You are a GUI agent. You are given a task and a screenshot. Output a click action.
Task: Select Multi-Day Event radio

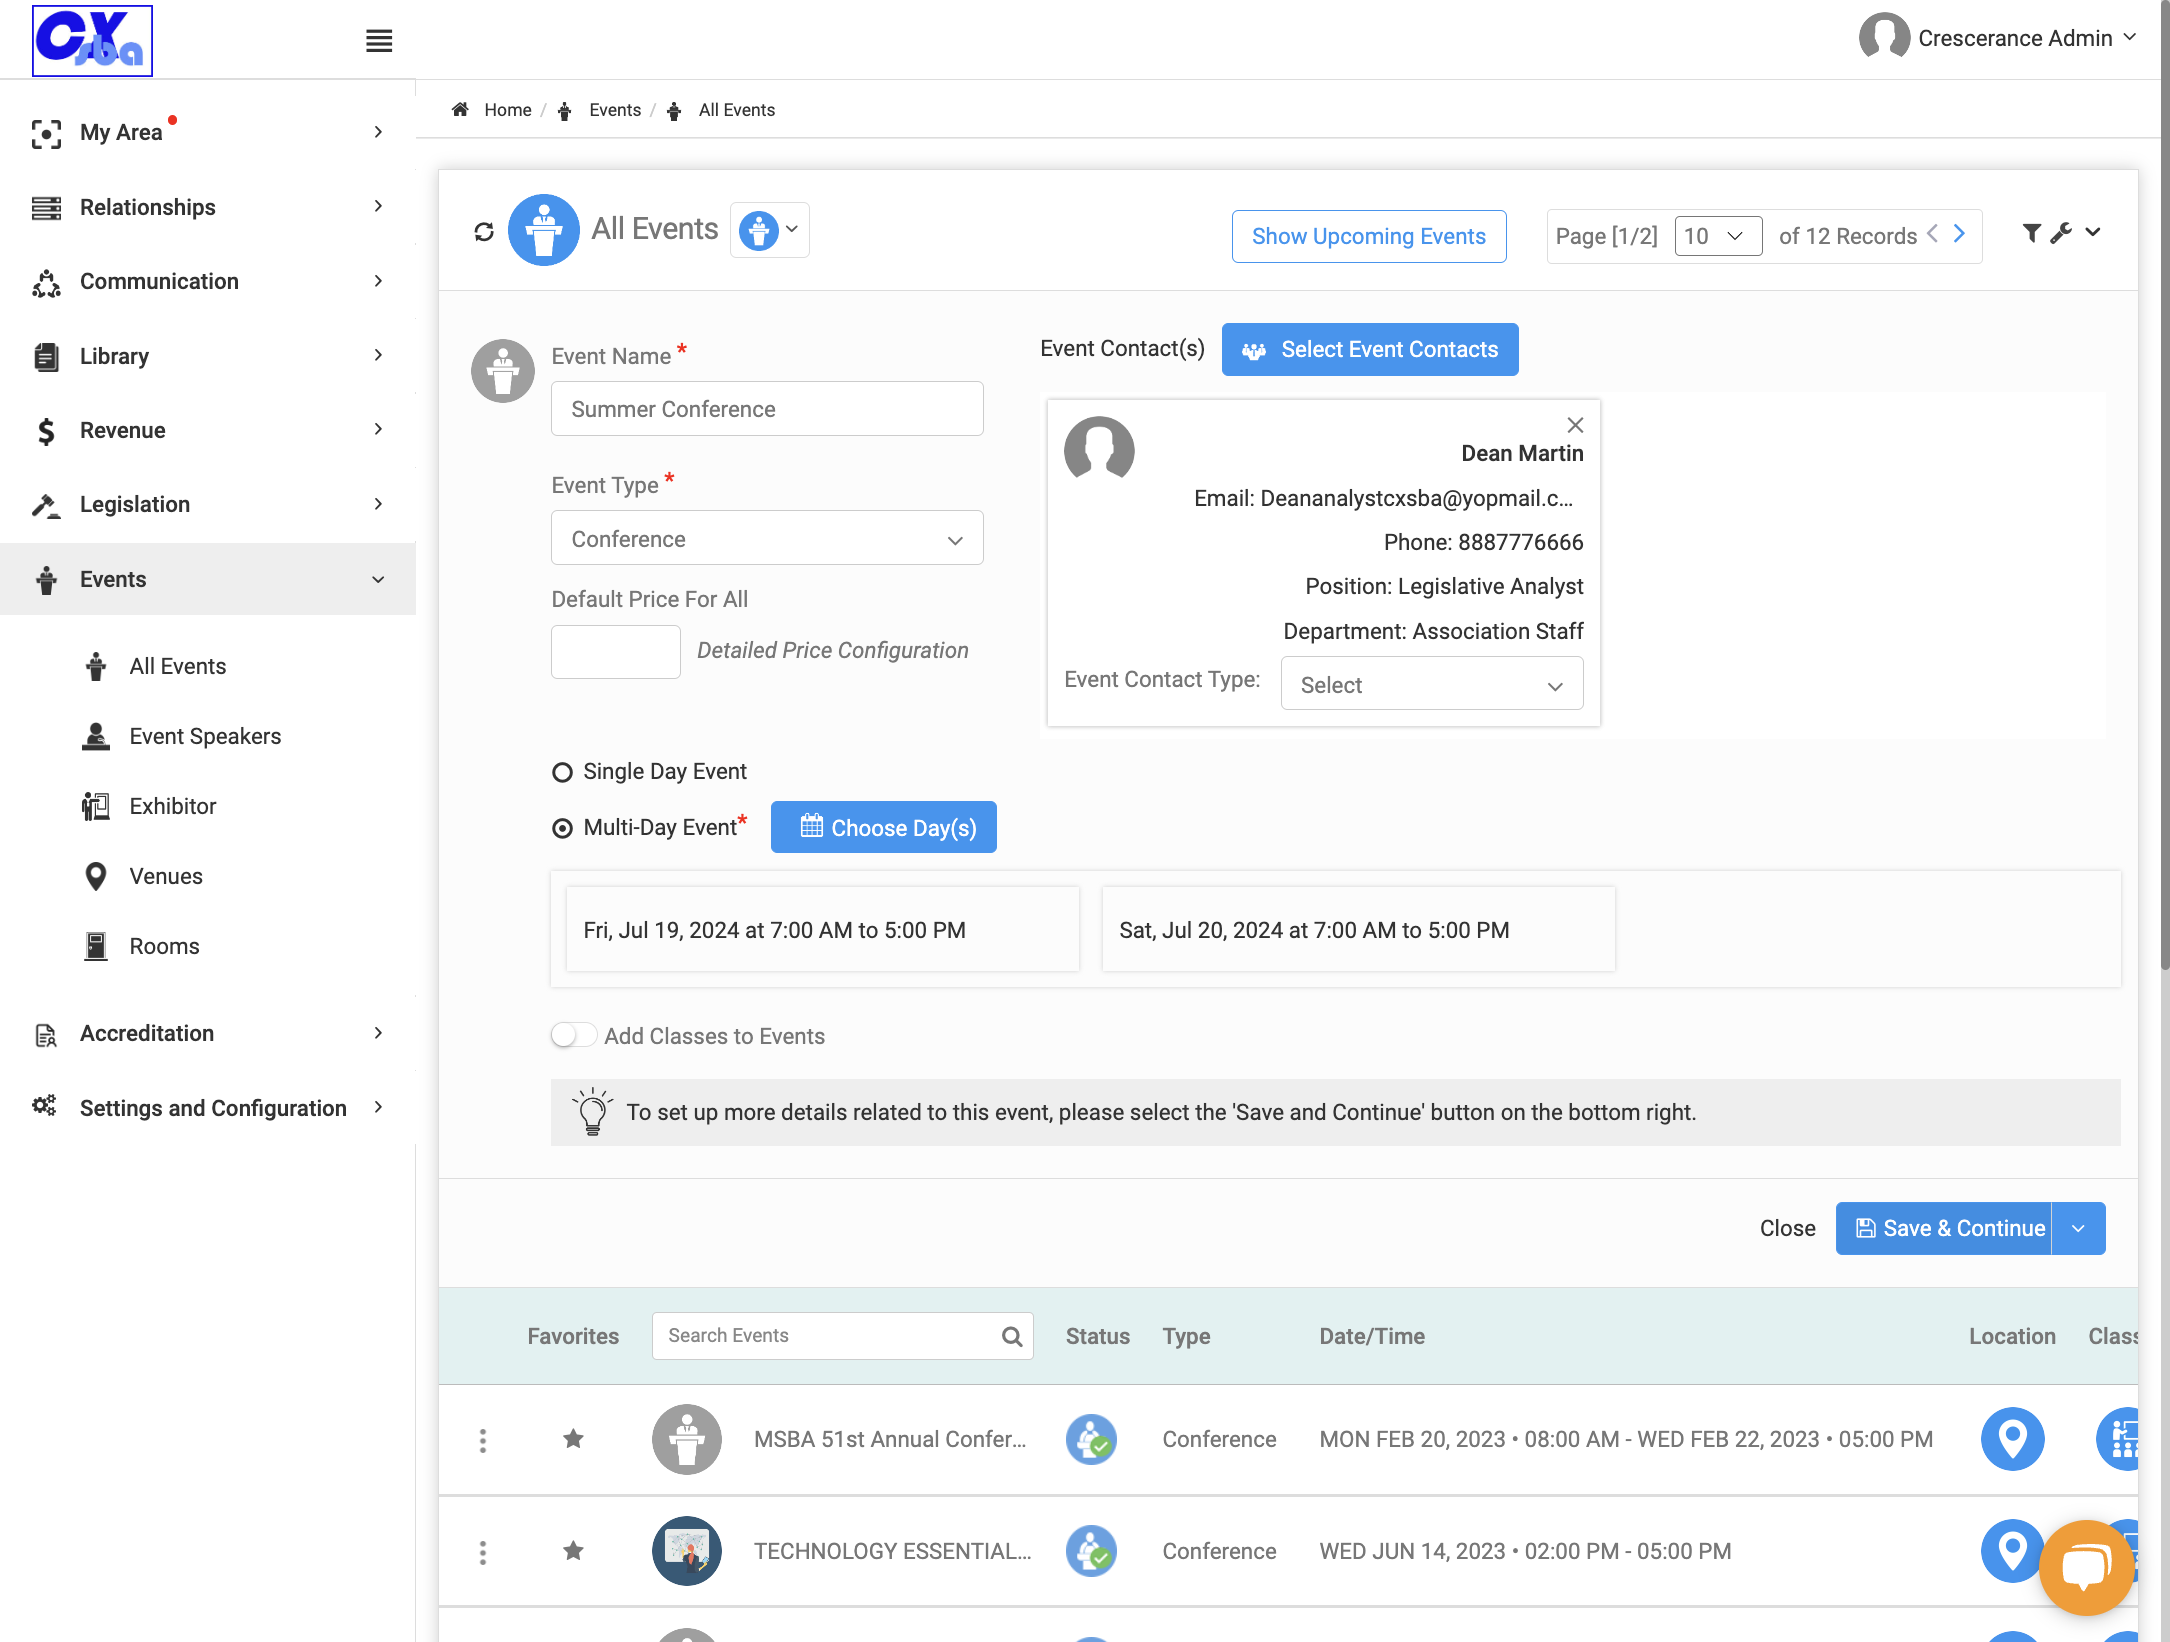[x=562, y=828]
